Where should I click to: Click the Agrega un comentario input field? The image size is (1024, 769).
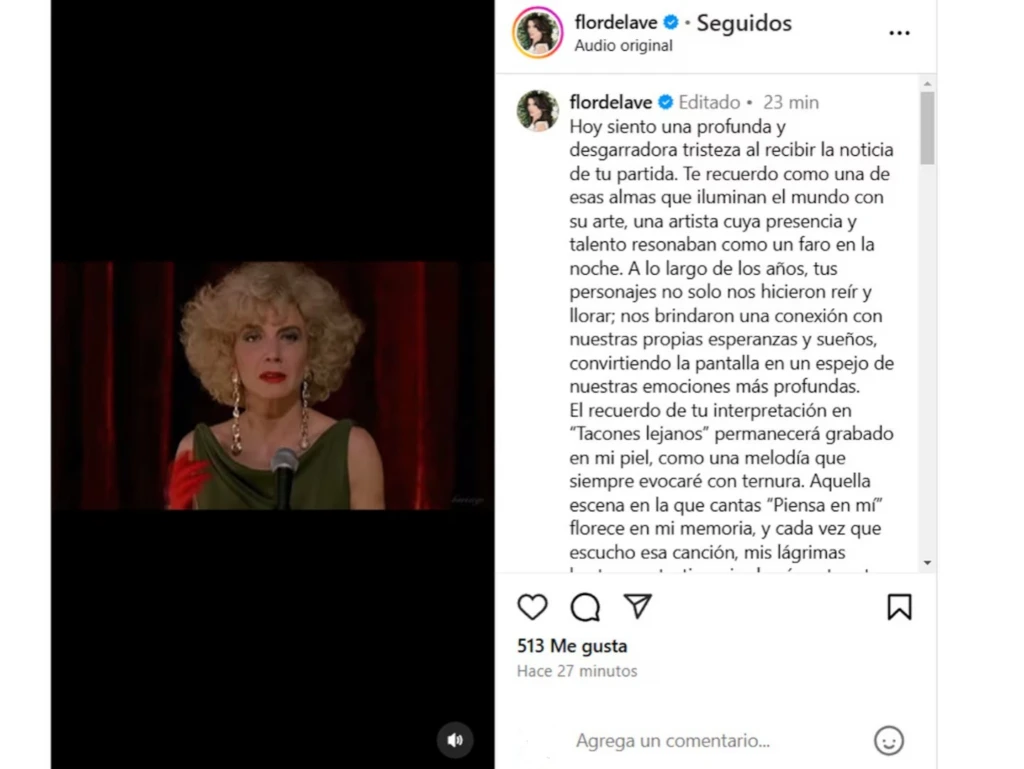click(x=673, y=741)
